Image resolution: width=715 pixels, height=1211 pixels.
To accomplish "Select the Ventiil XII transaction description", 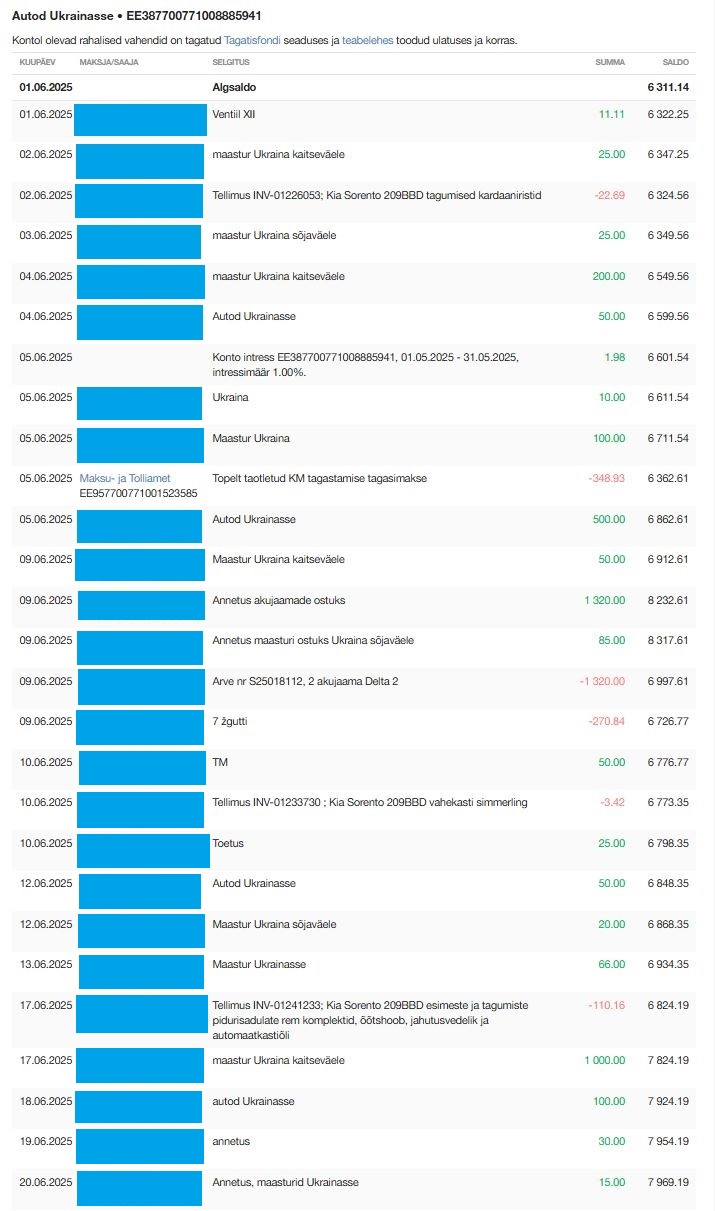I will (234, 115).
